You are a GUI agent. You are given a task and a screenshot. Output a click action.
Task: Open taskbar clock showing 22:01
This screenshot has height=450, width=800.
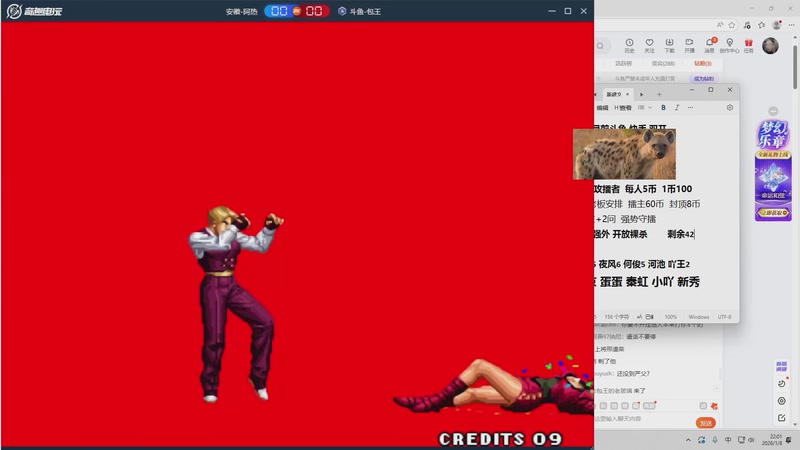pos(772,440)
